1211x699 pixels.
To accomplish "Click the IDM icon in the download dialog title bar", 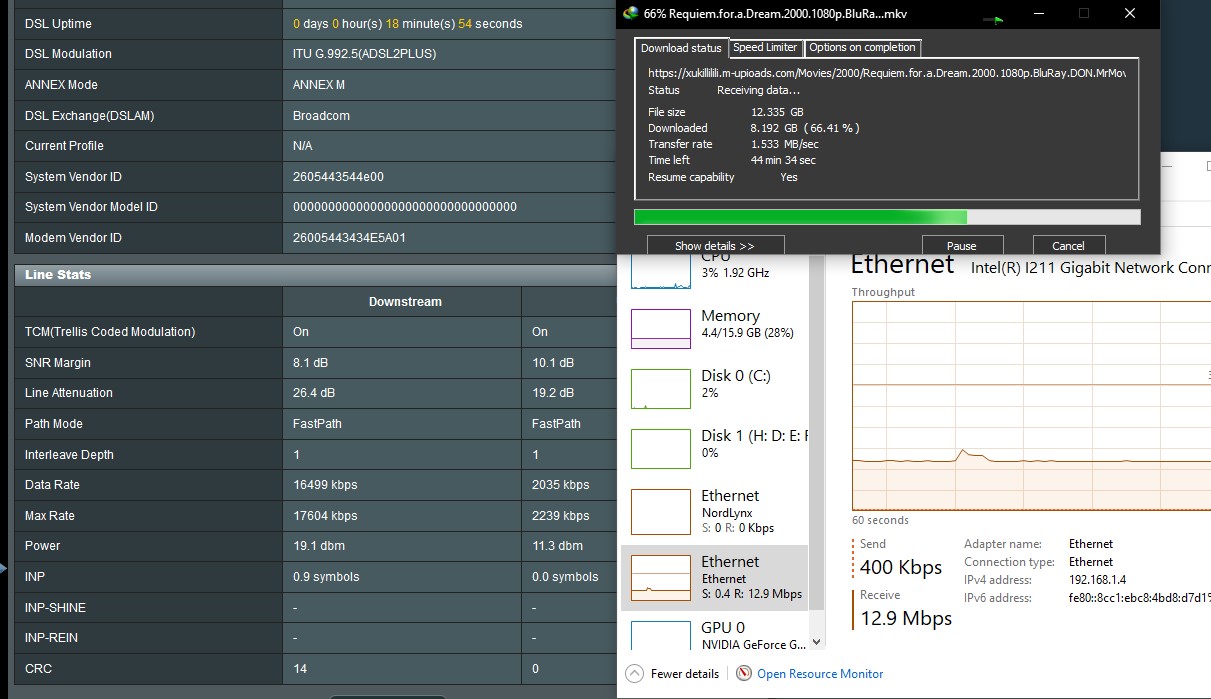I will (630, 13).
